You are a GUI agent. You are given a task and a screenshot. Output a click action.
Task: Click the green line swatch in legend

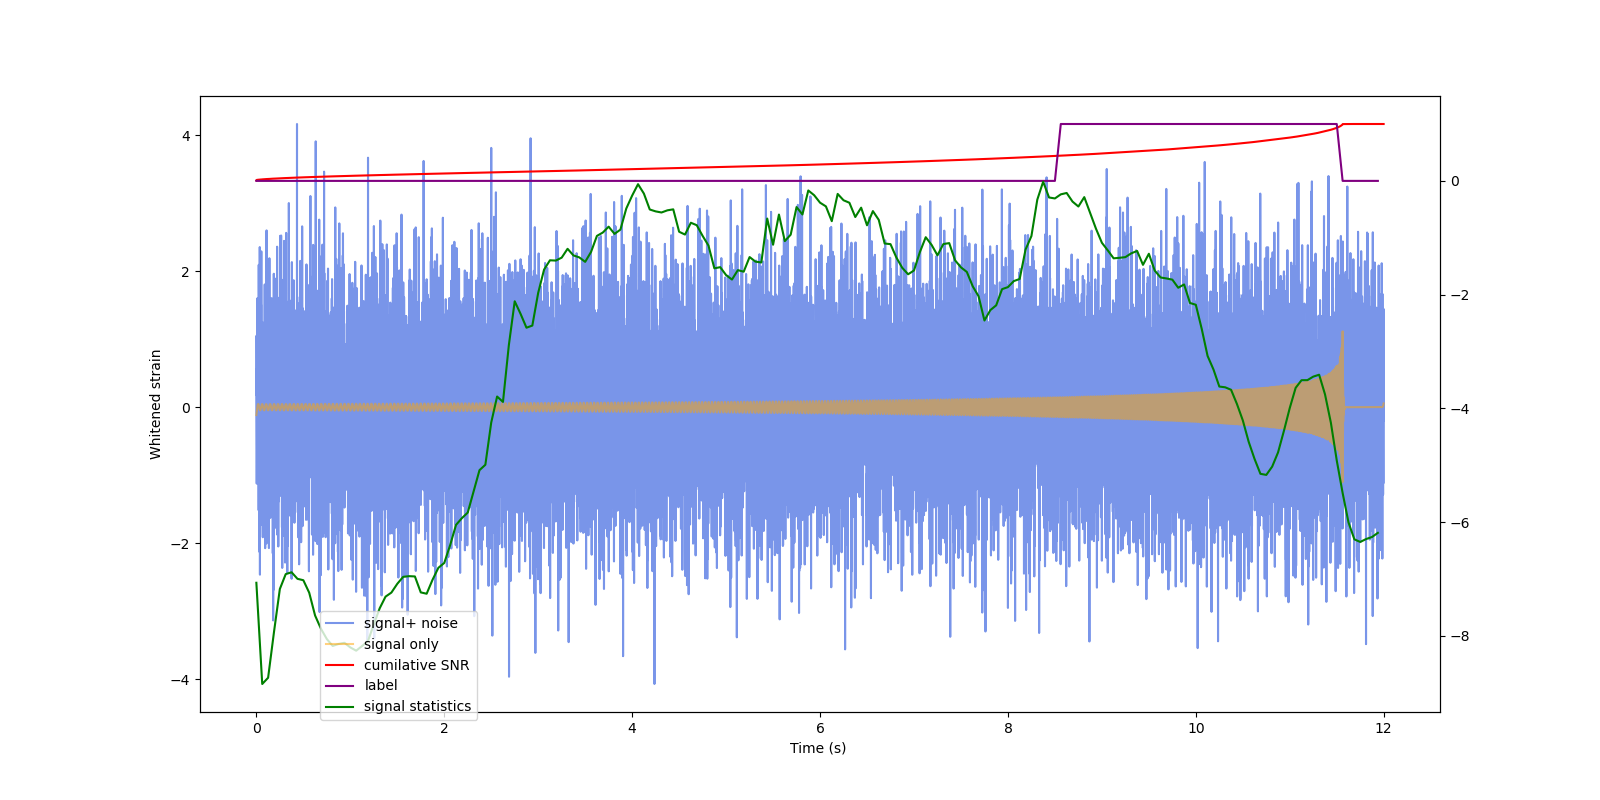[340, 707]
